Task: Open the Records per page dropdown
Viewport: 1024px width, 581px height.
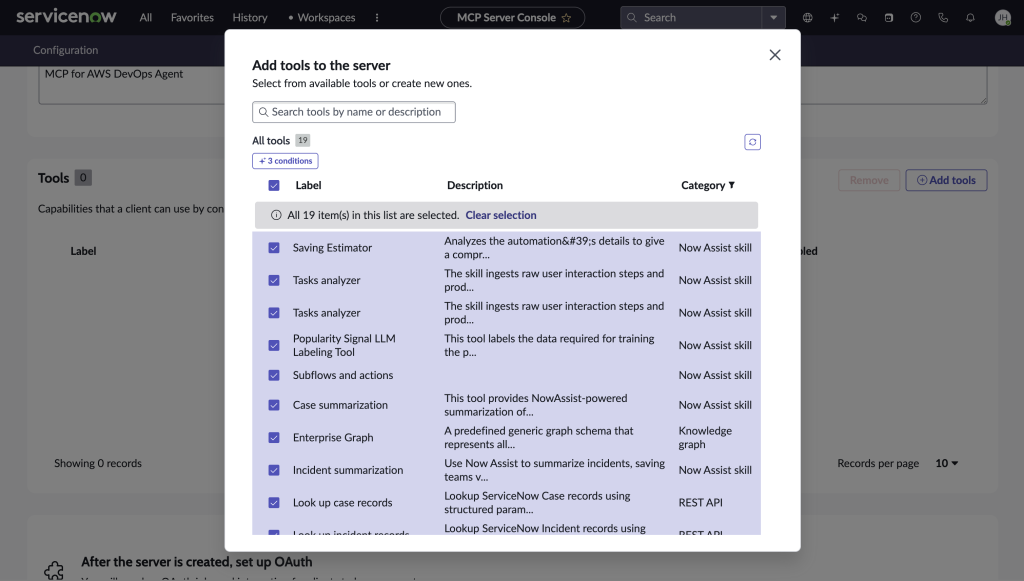Action: (947, 463)
